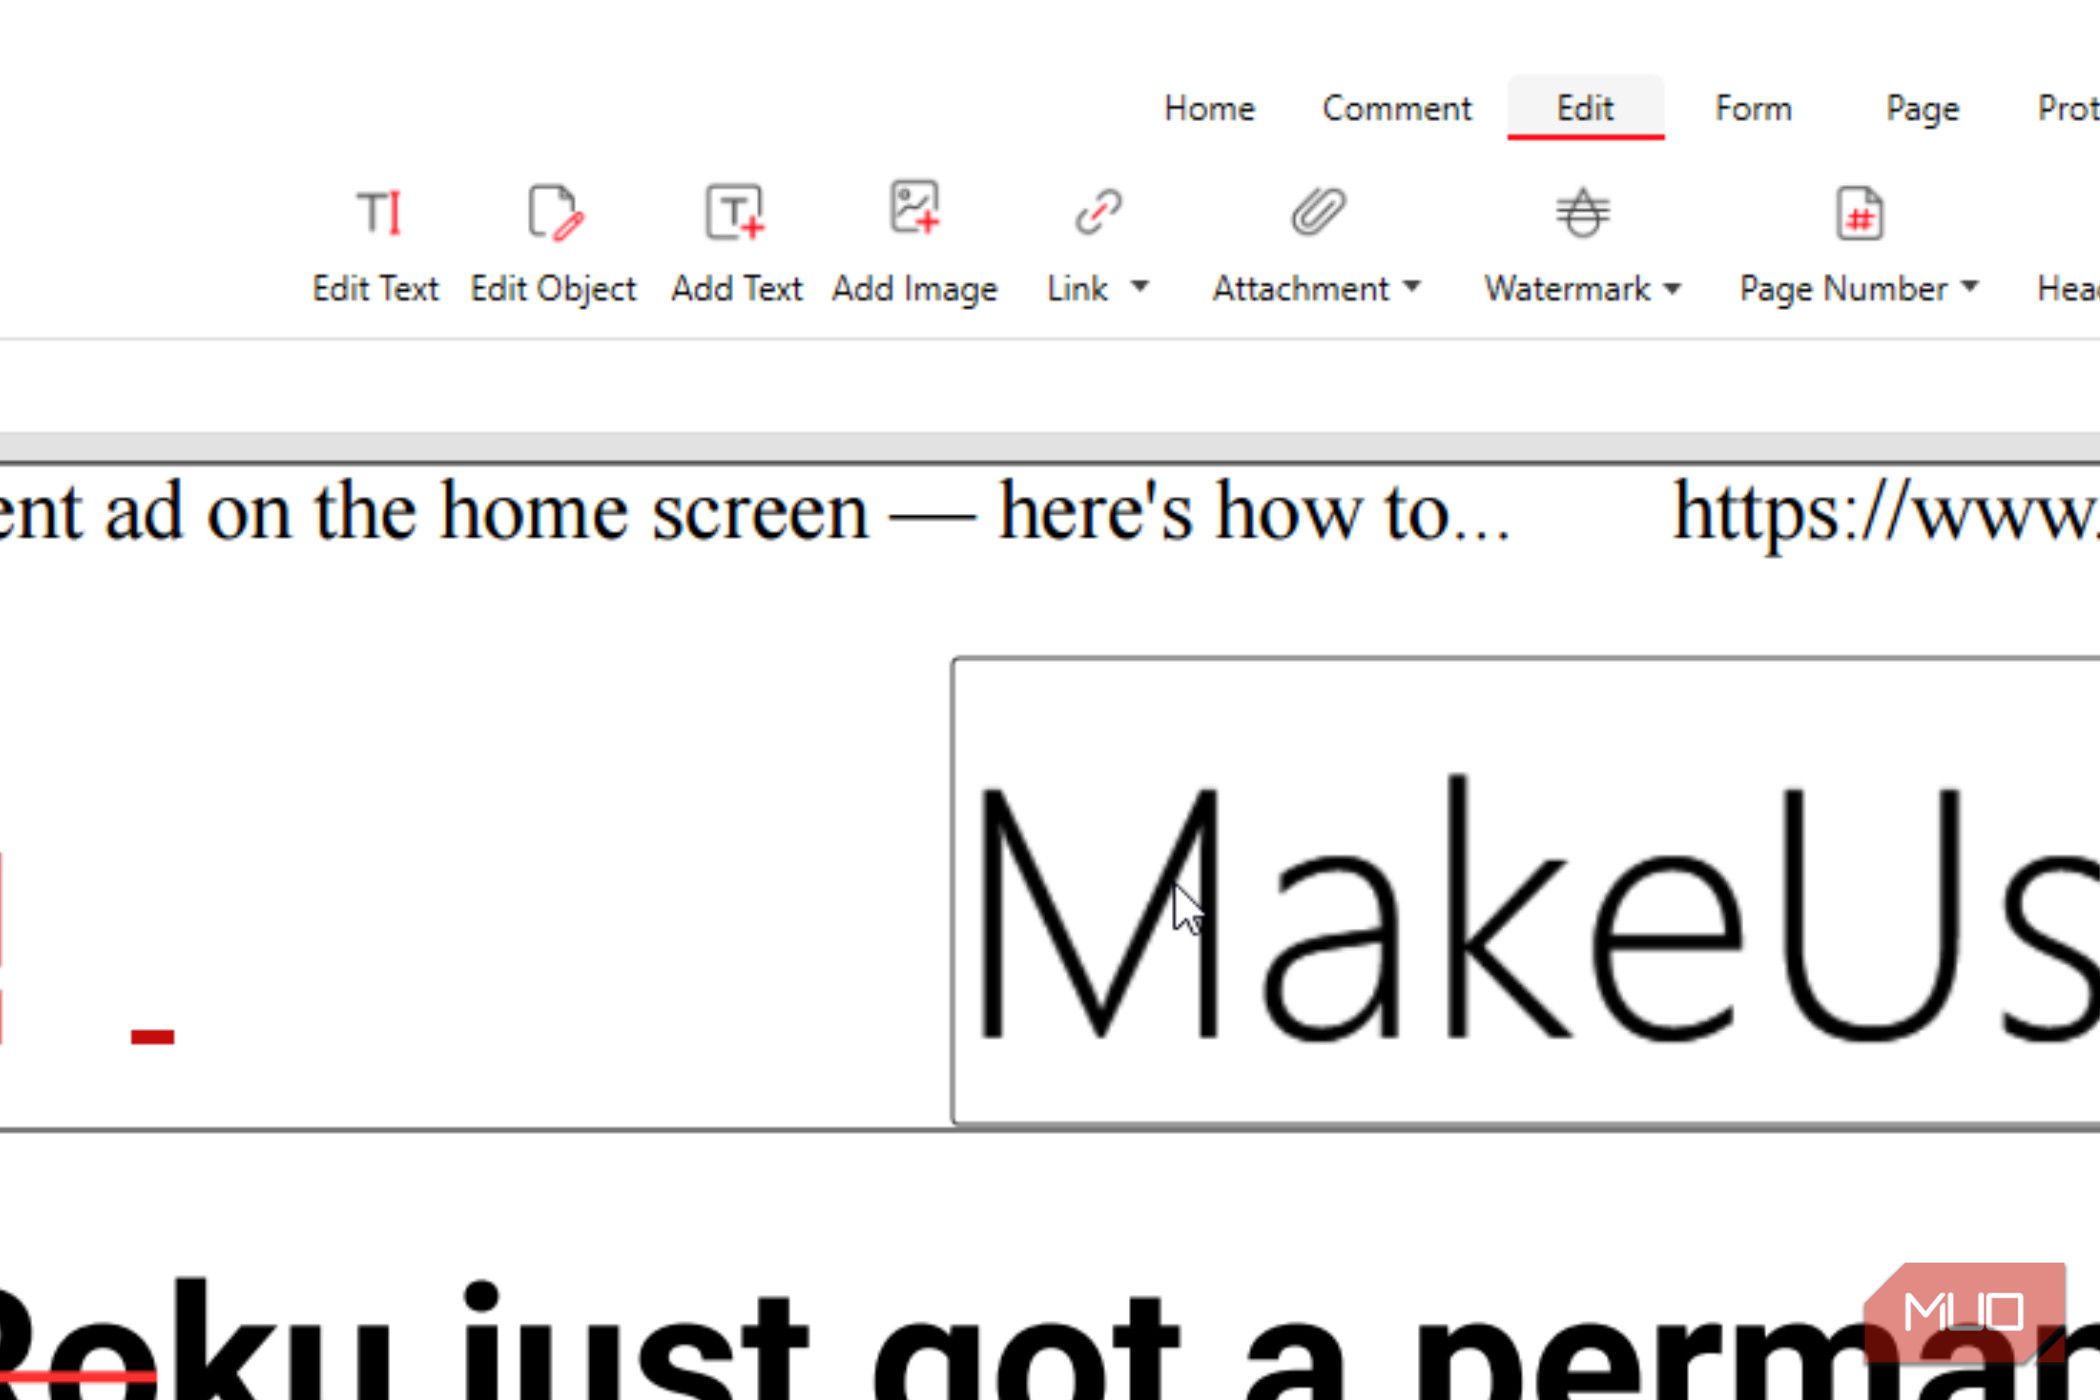The image size is (2100, 1400).
Task: Expand the Attachment dropdown arrow
Action: tap(1411, 287)
